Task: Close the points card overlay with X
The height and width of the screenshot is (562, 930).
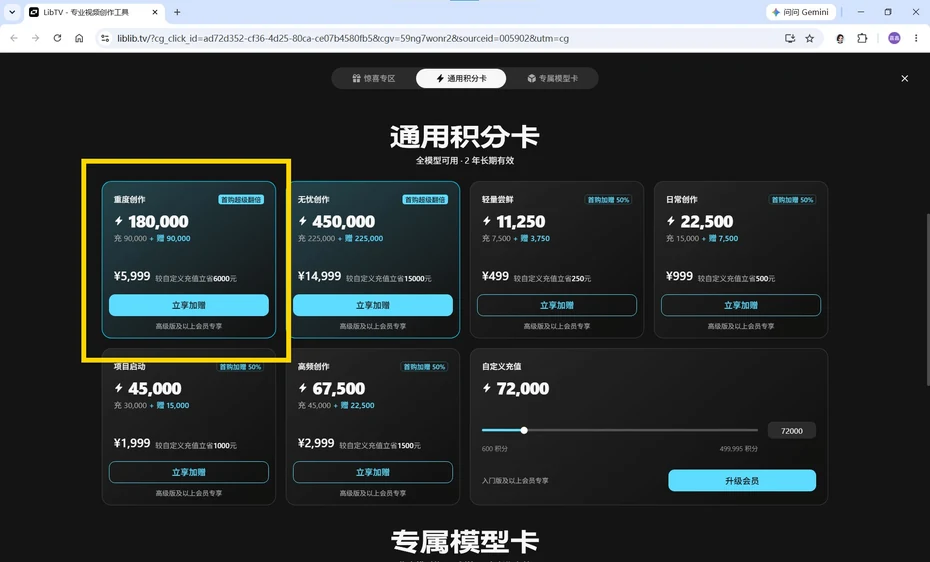Action: [904, 78]
